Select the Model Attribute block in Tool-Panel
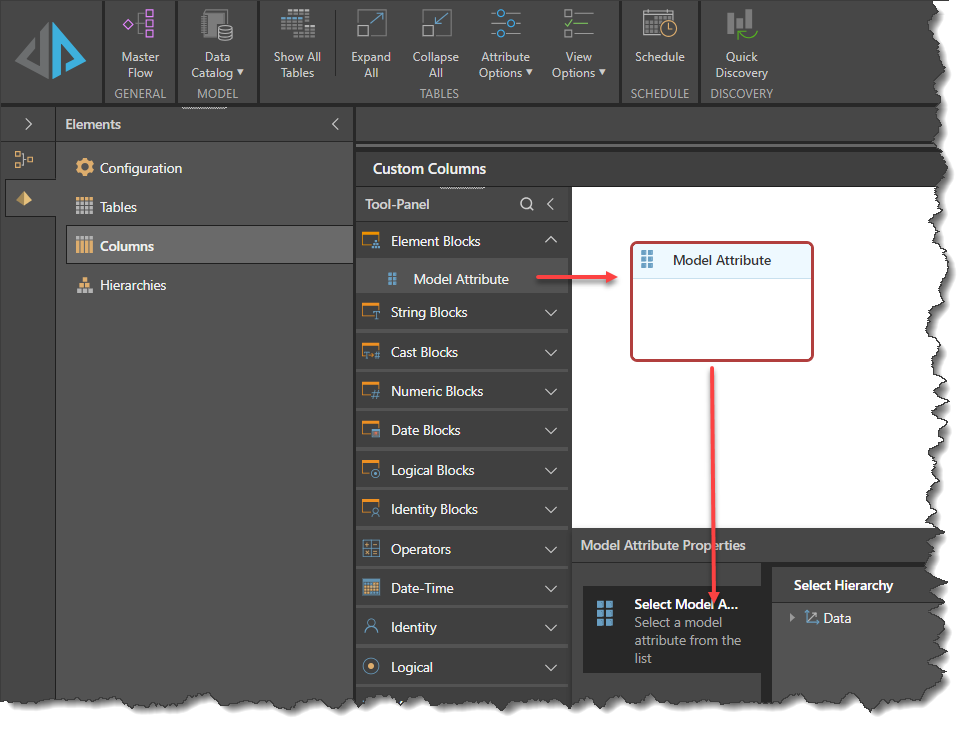Viewport: 971px width, 737px height. [x=460, y=279]
